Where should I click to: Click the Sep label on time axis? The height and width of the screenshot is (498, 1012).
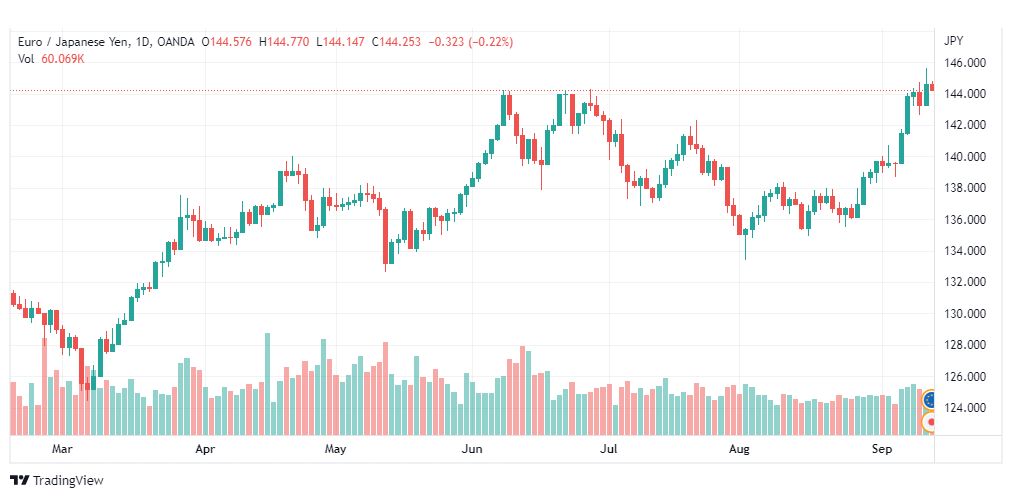click(x=882, y=449)
